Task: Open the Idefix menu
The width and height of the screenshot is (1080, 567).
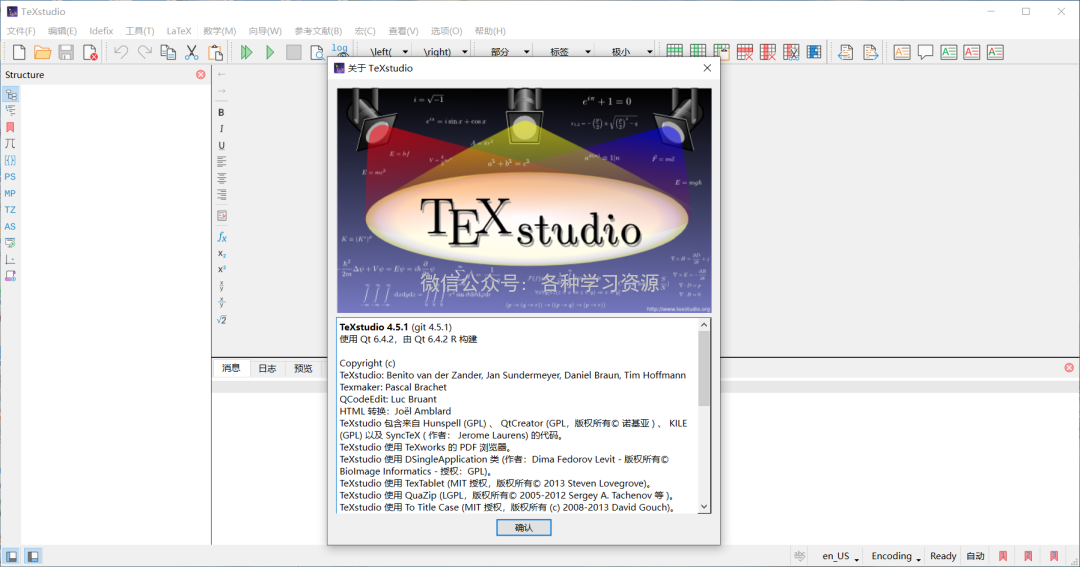Action: click(101, 31)
